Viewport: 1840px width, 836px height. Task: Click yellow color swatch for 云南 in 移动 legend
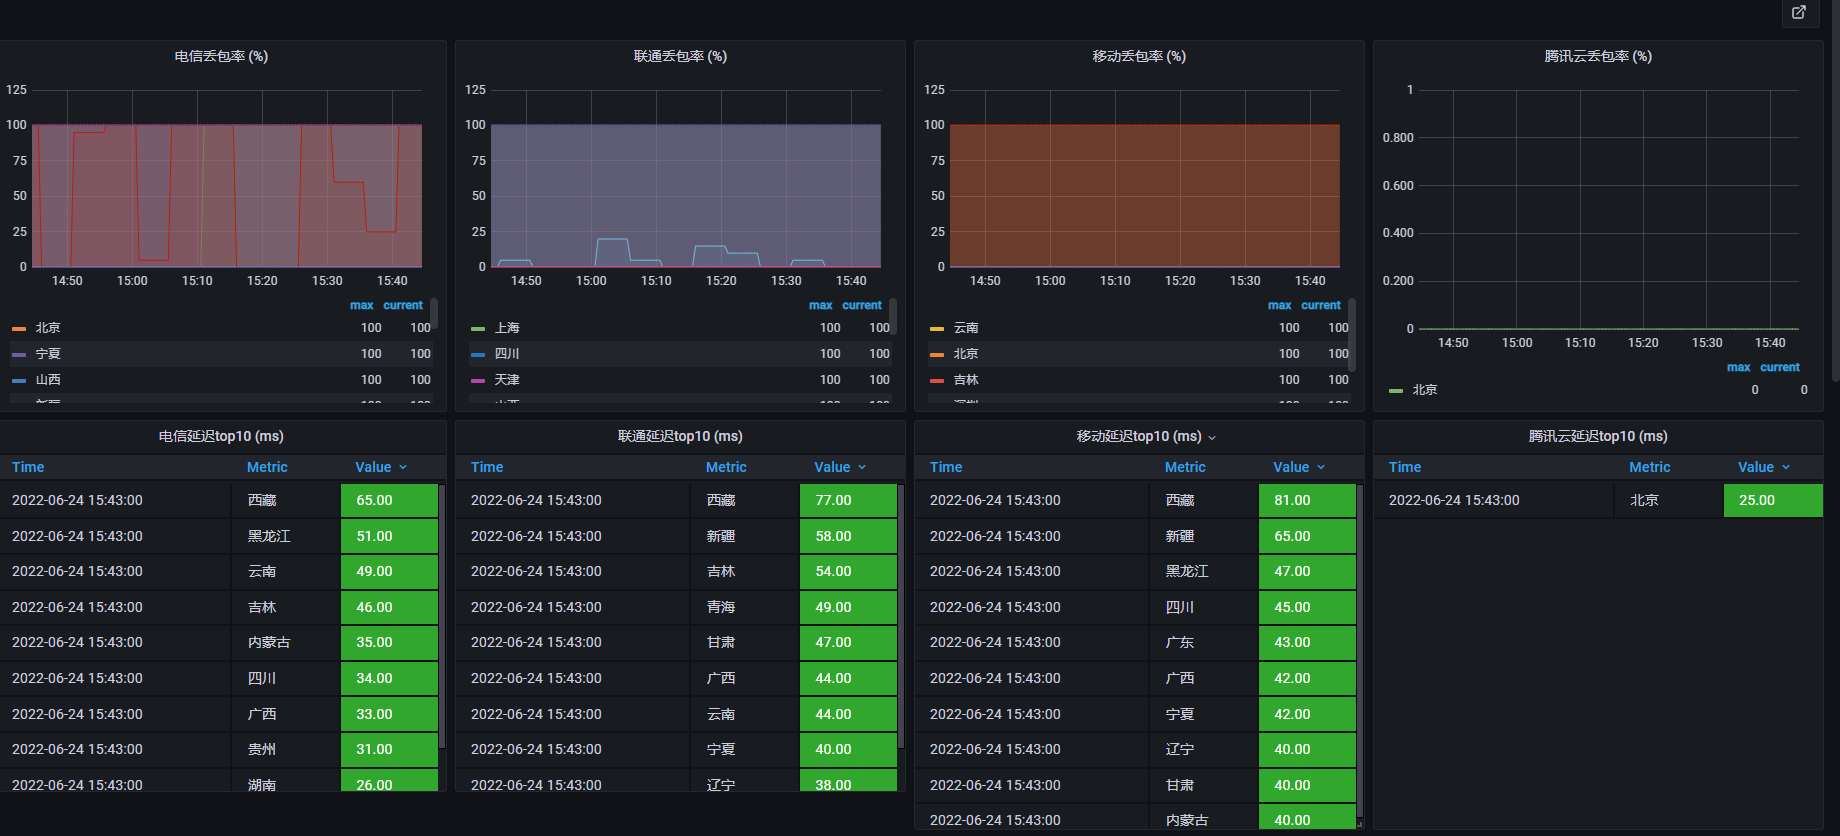coord(937,328)
